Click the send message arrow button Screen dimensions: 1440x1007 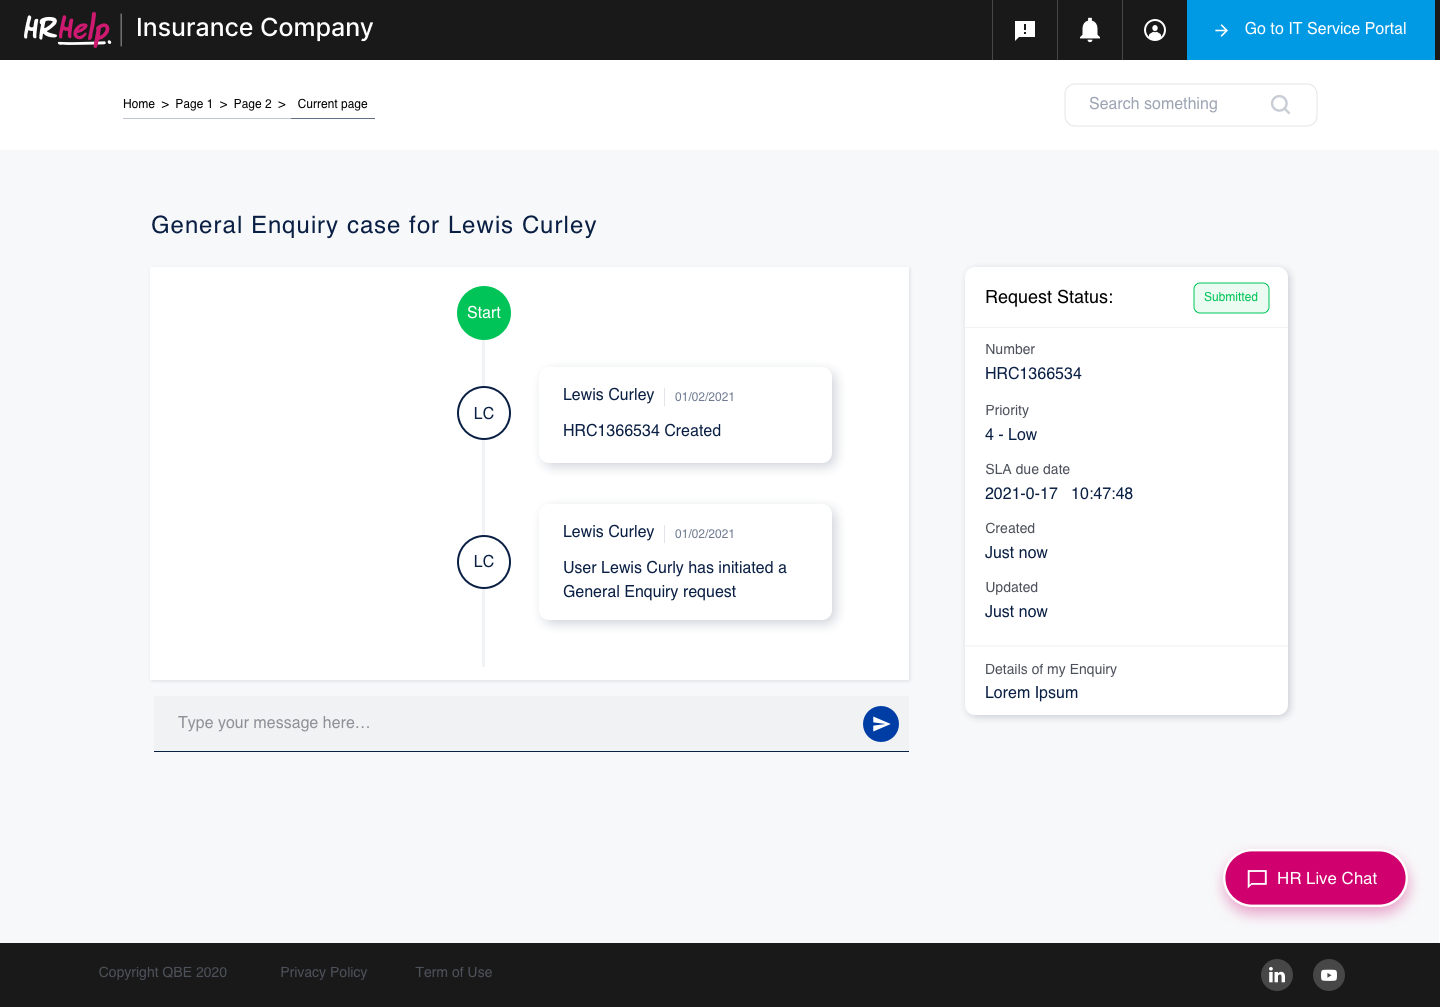[881, 724]
